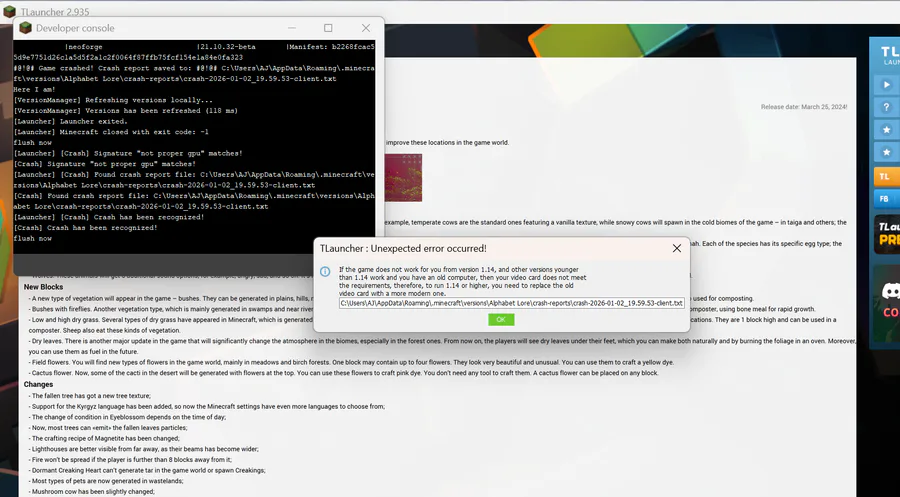Open the Discord community banner
This screenshot has width=900, height=497.
(887, 303)
